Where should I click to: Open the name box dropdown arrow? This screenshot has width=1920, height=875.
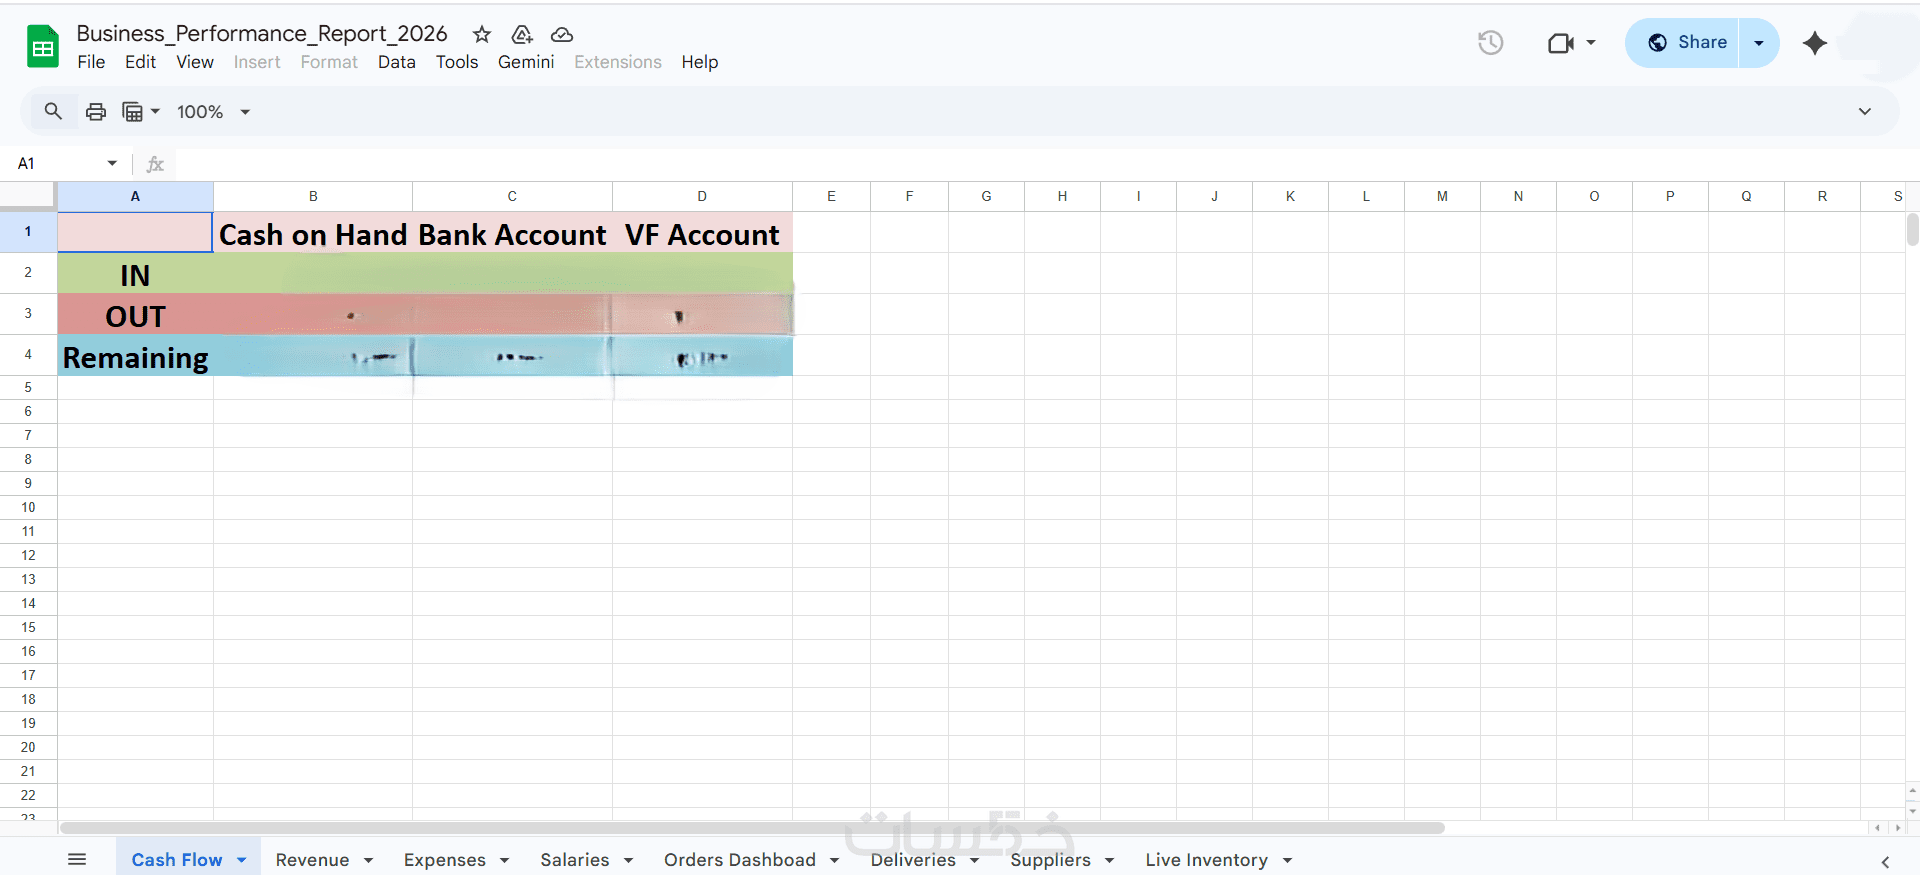click(x=112, y=163)
